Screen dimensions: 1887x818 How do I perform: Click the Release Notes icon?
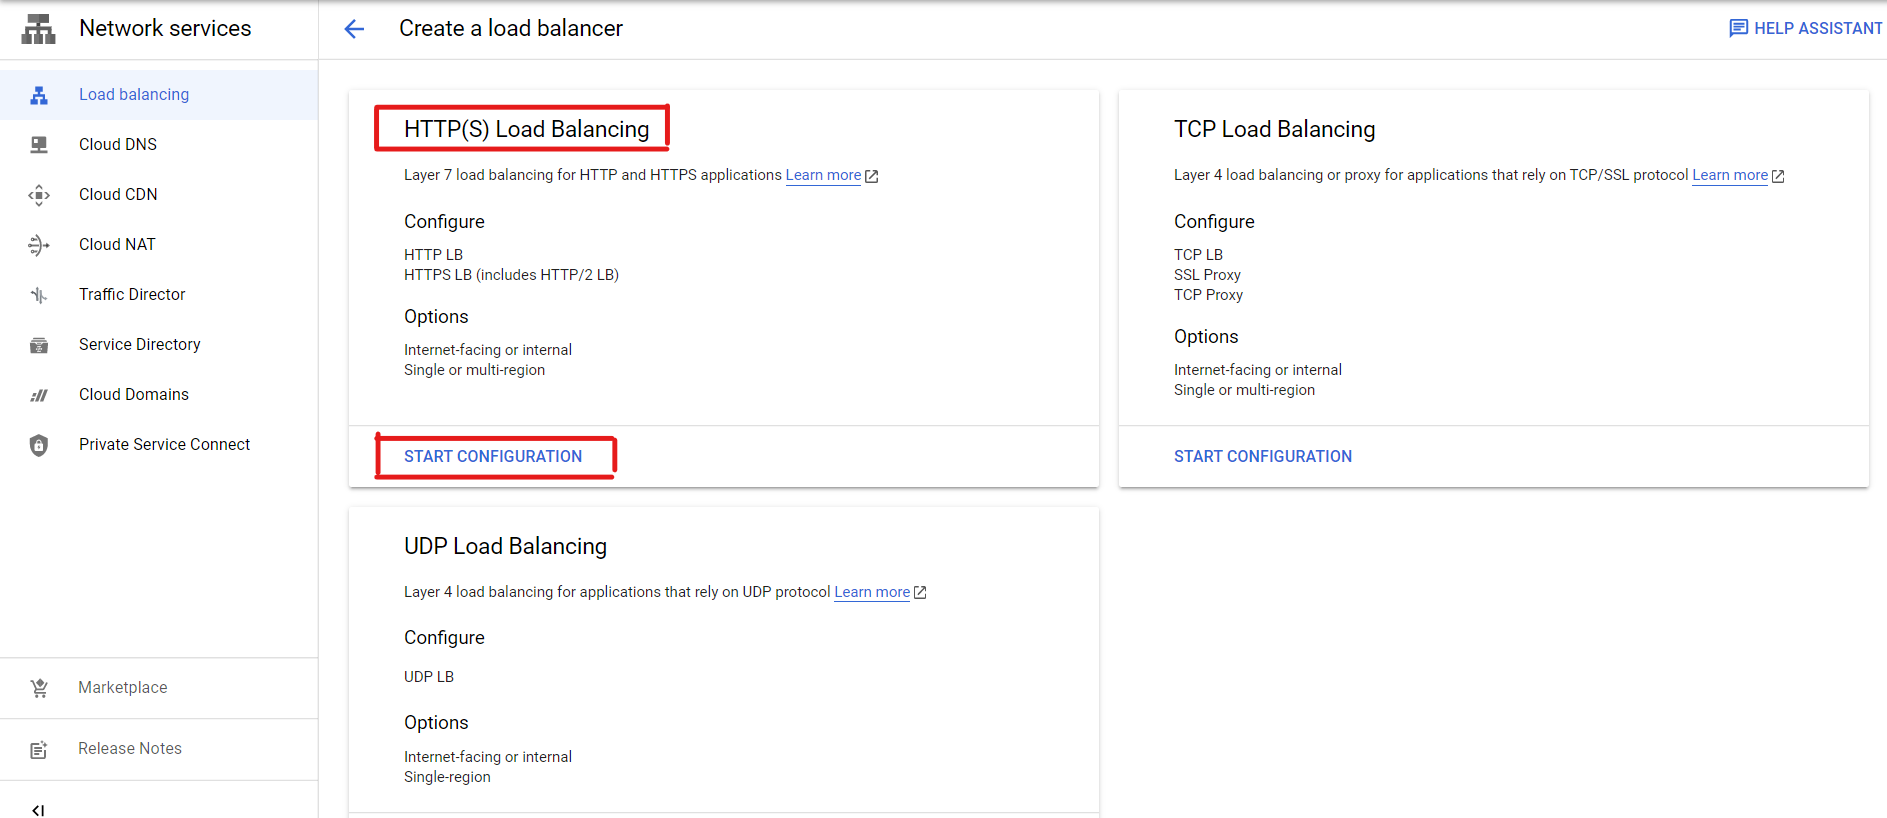point(39,750)
